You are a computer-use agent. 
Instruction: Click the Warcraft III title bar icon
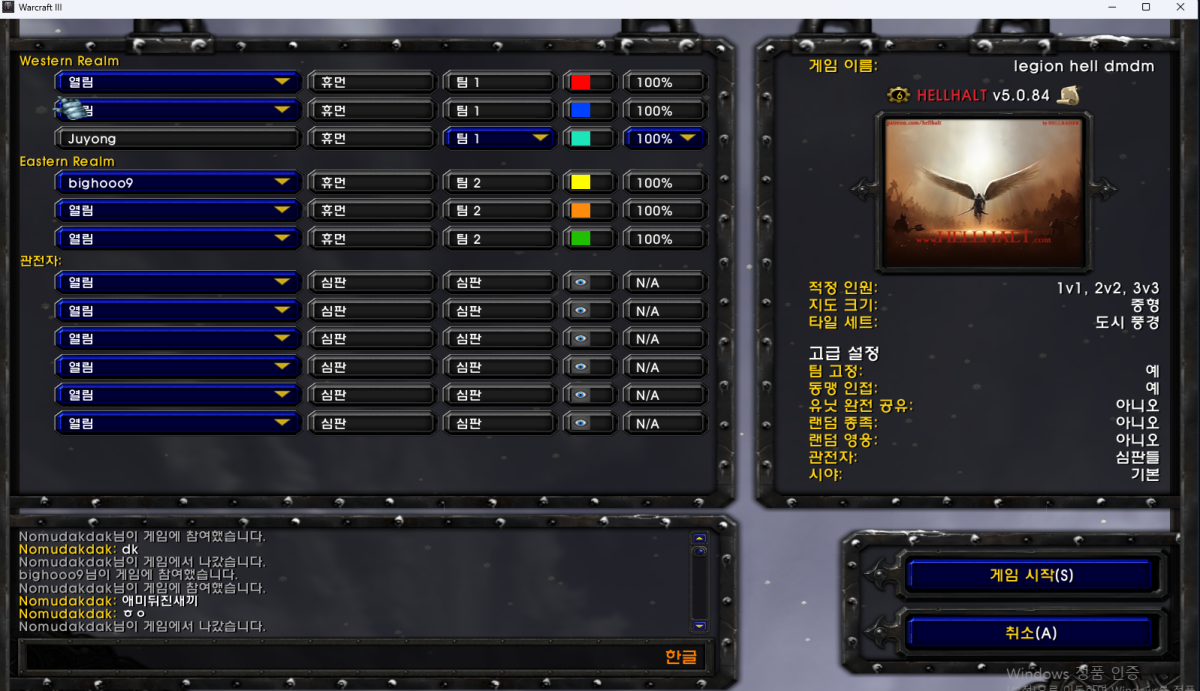8,7
